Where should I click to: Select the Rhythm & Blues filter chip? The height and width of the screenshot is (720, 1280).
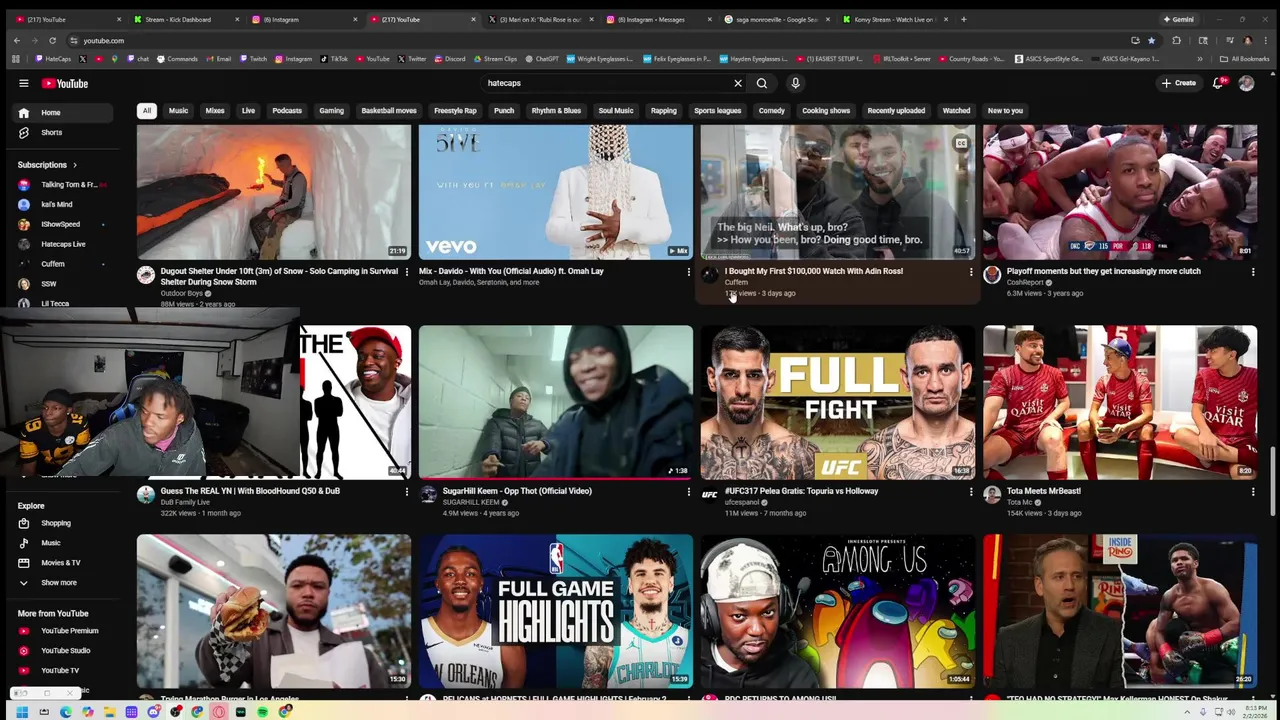point(556,111)
